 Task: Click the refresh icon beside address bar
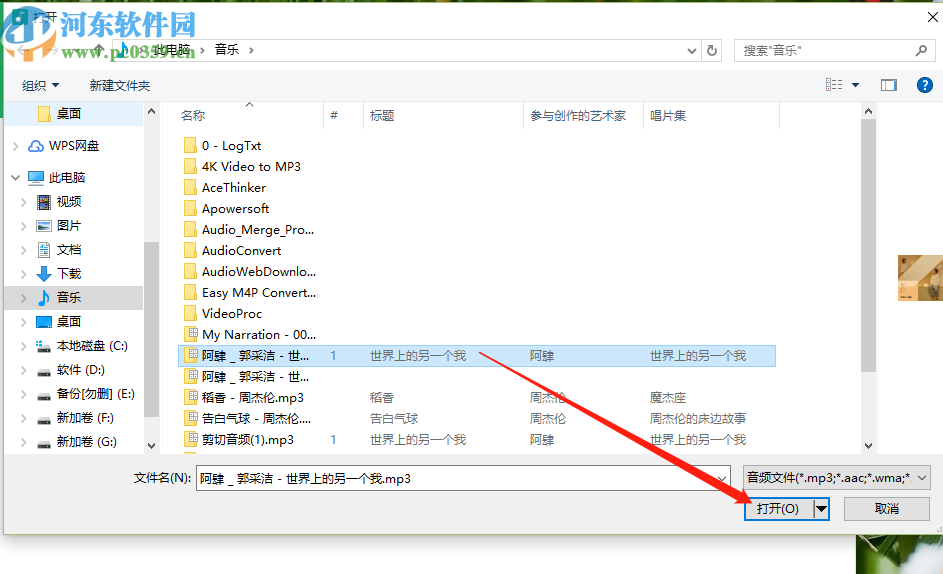pyautogui.click(x=712, y=51)
